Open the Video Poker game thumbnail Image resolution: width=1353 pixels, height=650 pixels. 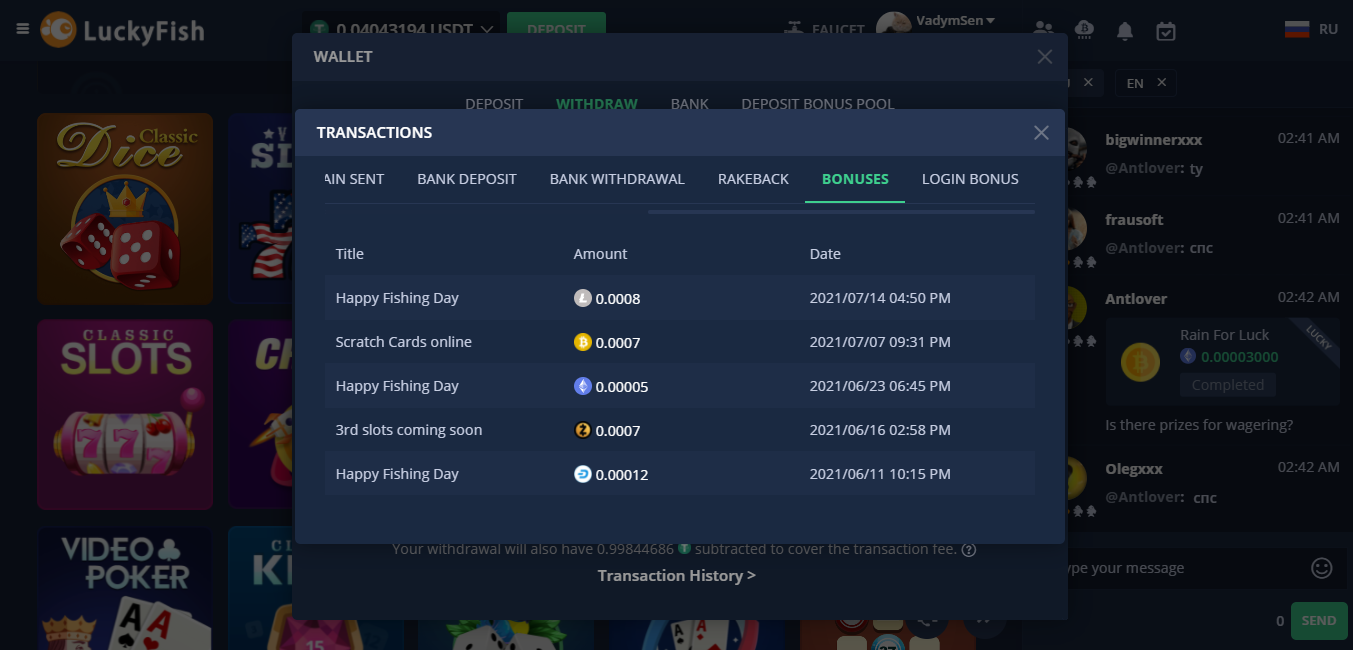point(125,589)
